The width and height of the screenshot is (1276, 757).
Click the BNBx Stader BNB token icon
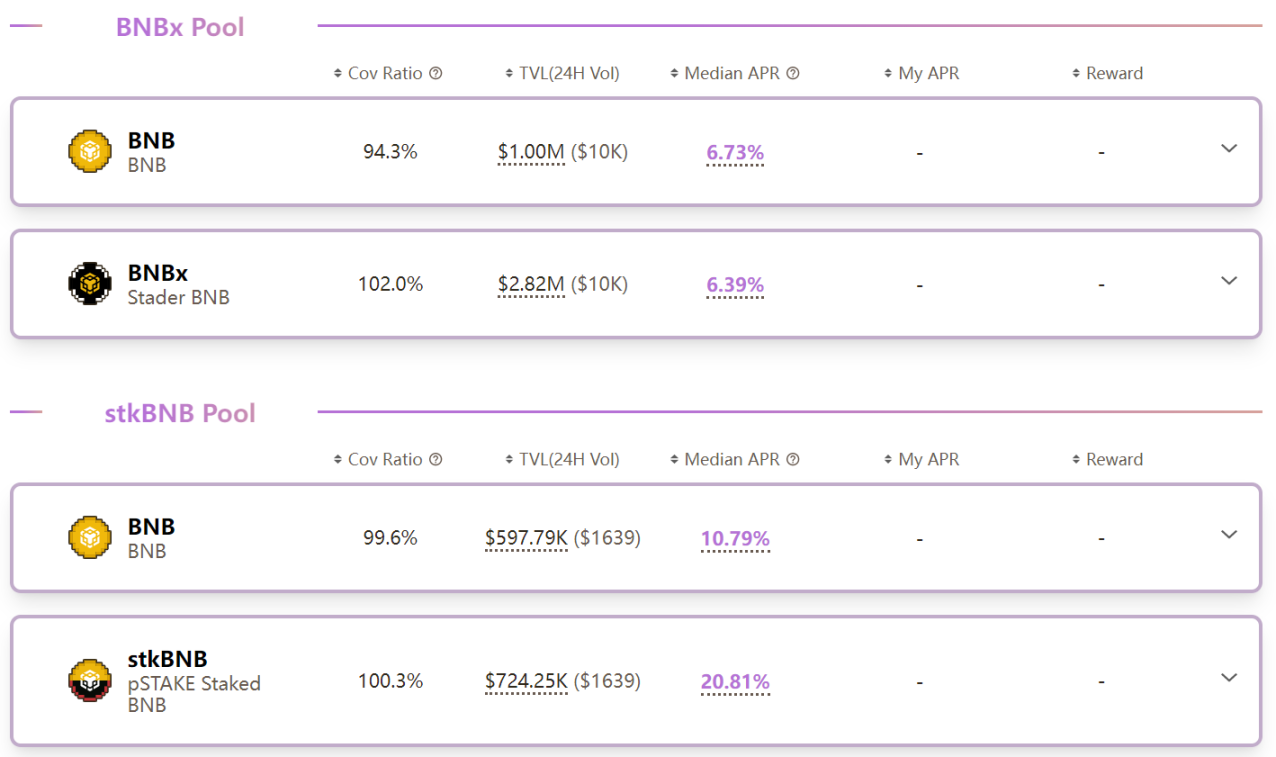90,284
